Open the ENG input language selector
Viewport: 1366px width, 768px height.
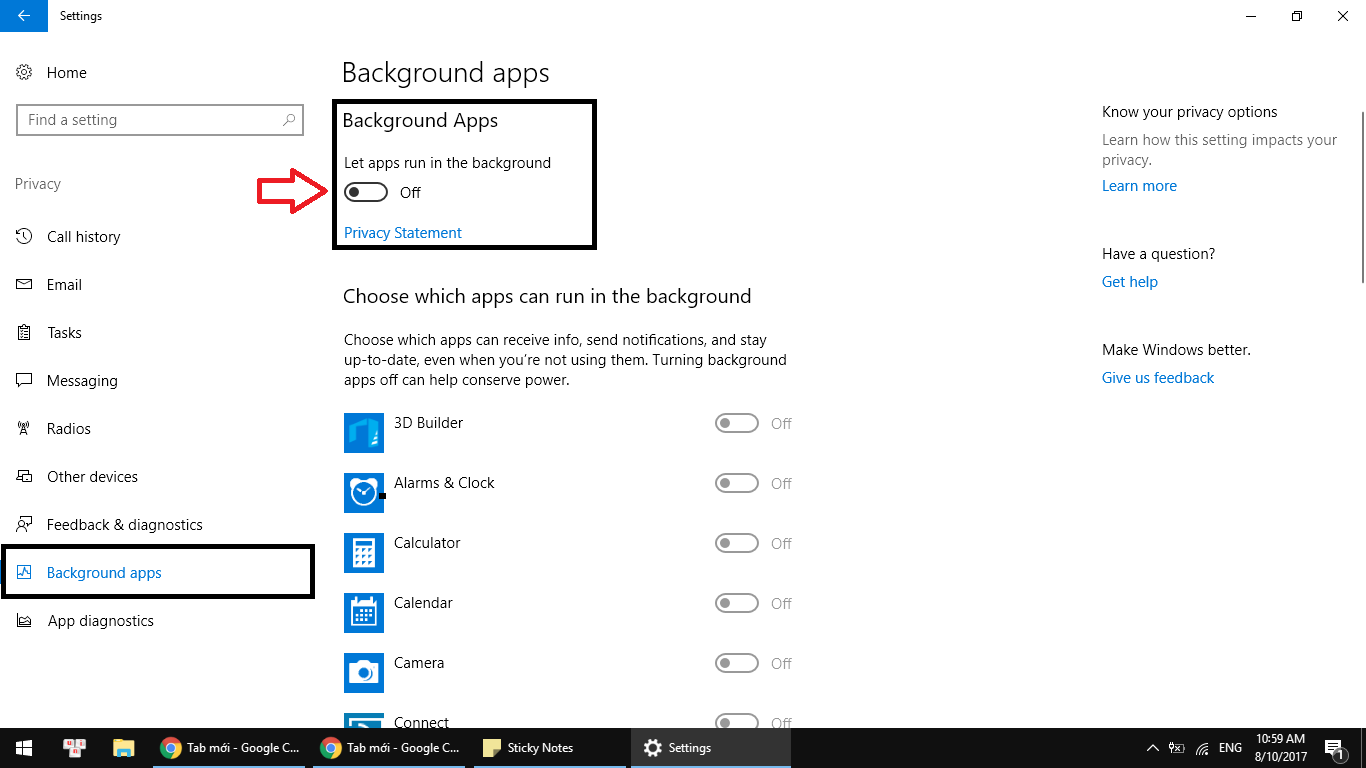coord(1230,748)
